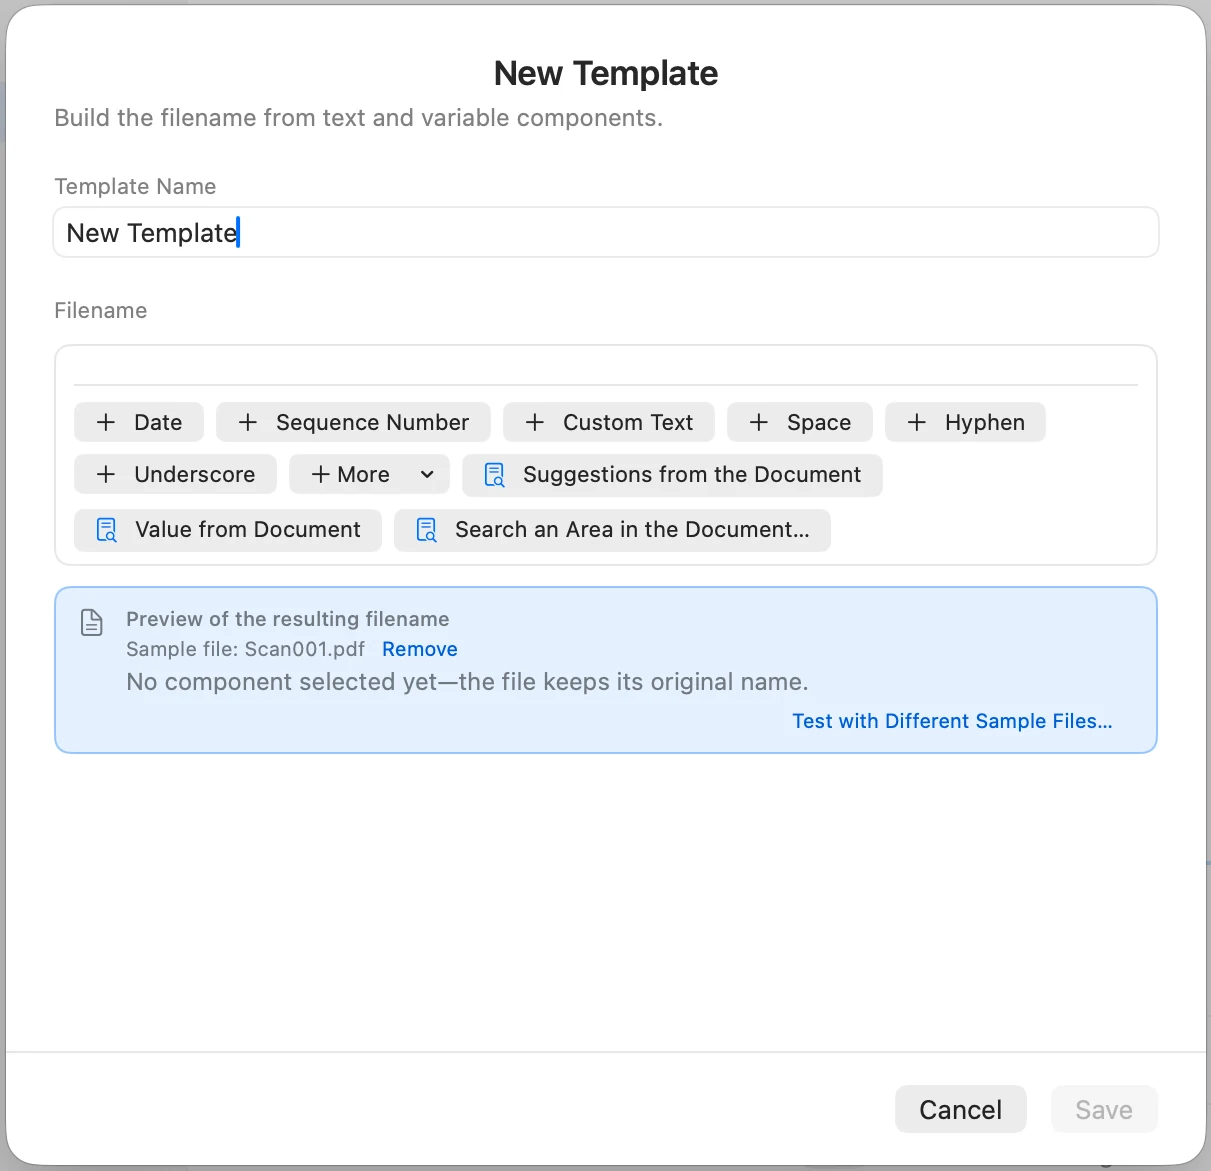Add a Date component
This screenshot has height=1171, width=1211.
coord(139,422)
